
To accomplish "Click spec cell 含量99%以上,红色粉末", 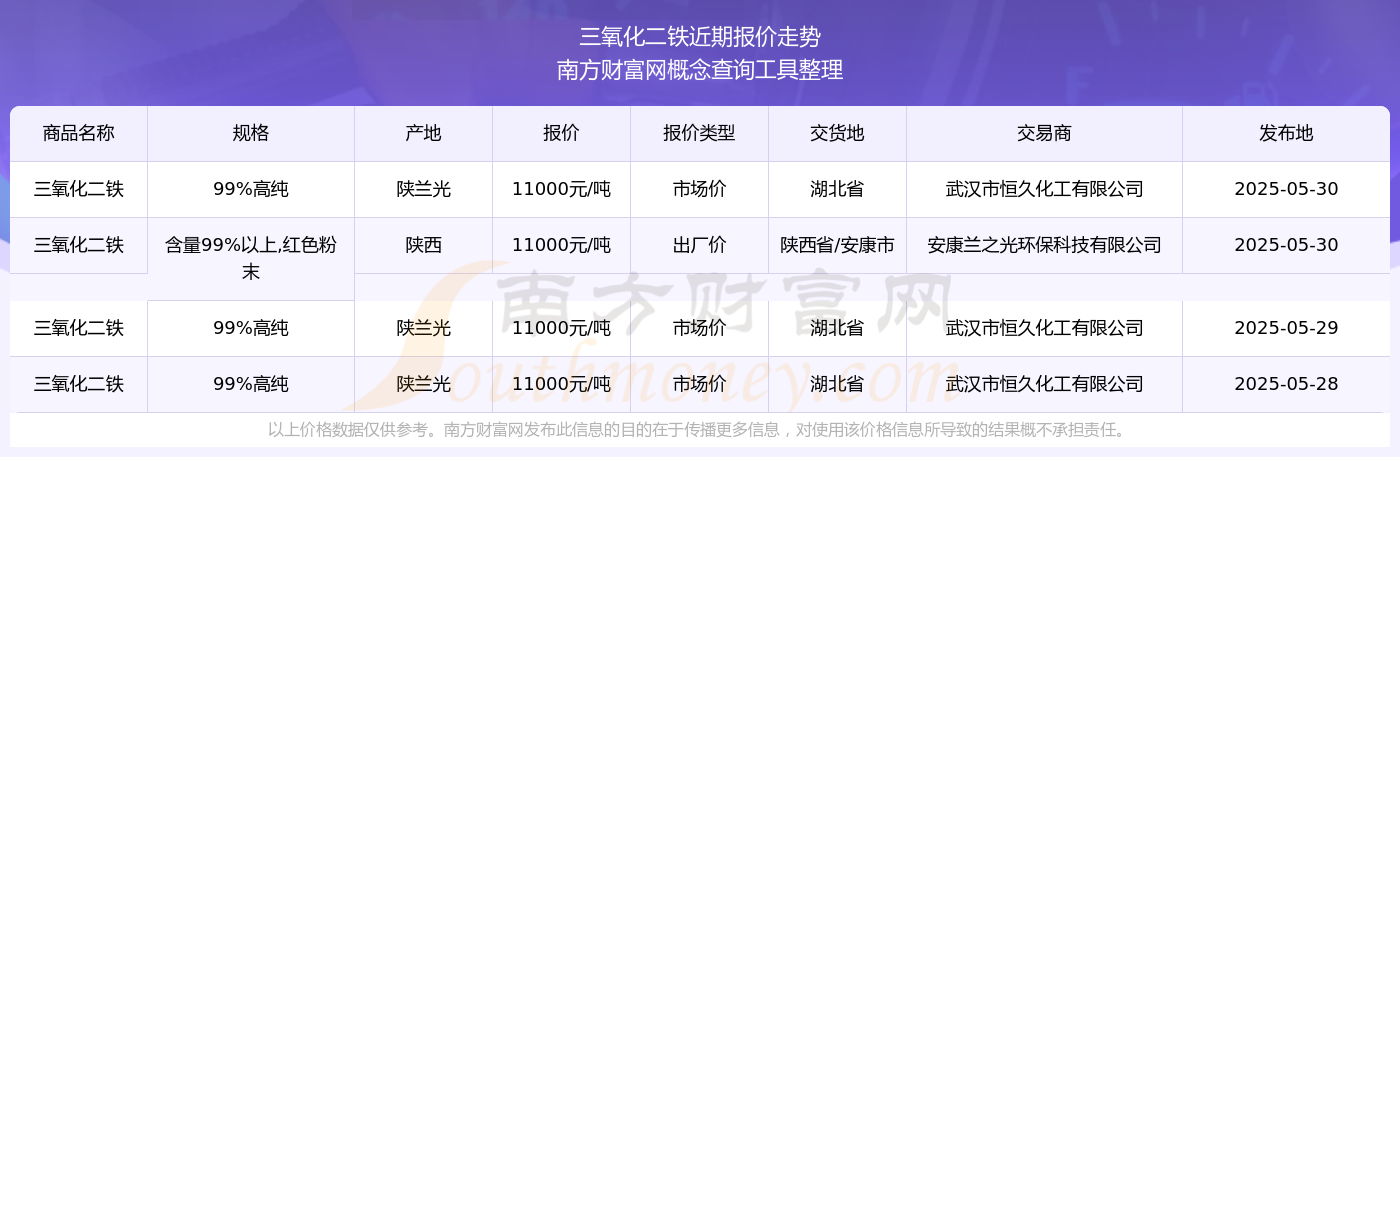I will click(251, 258).
